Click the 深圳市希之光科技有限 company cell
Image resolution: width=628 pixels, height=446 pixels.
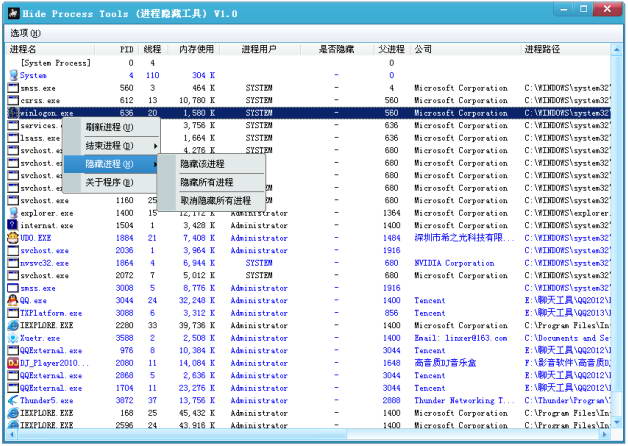click(464, 238)
